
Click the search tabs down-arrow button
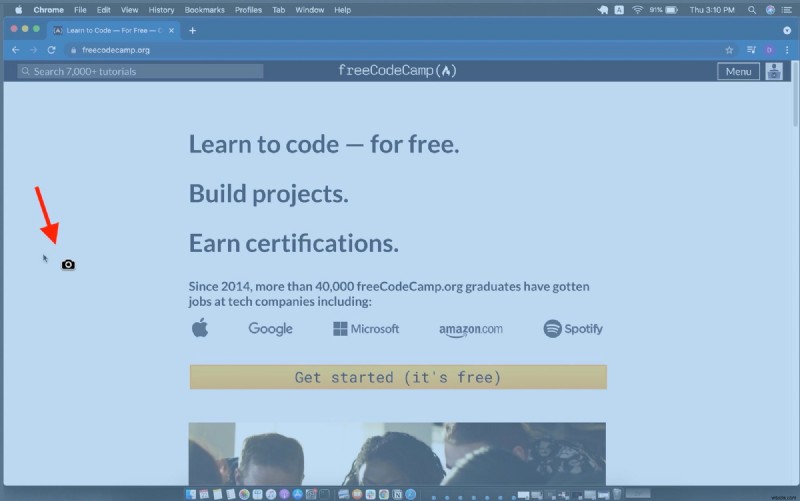point(787,31)
